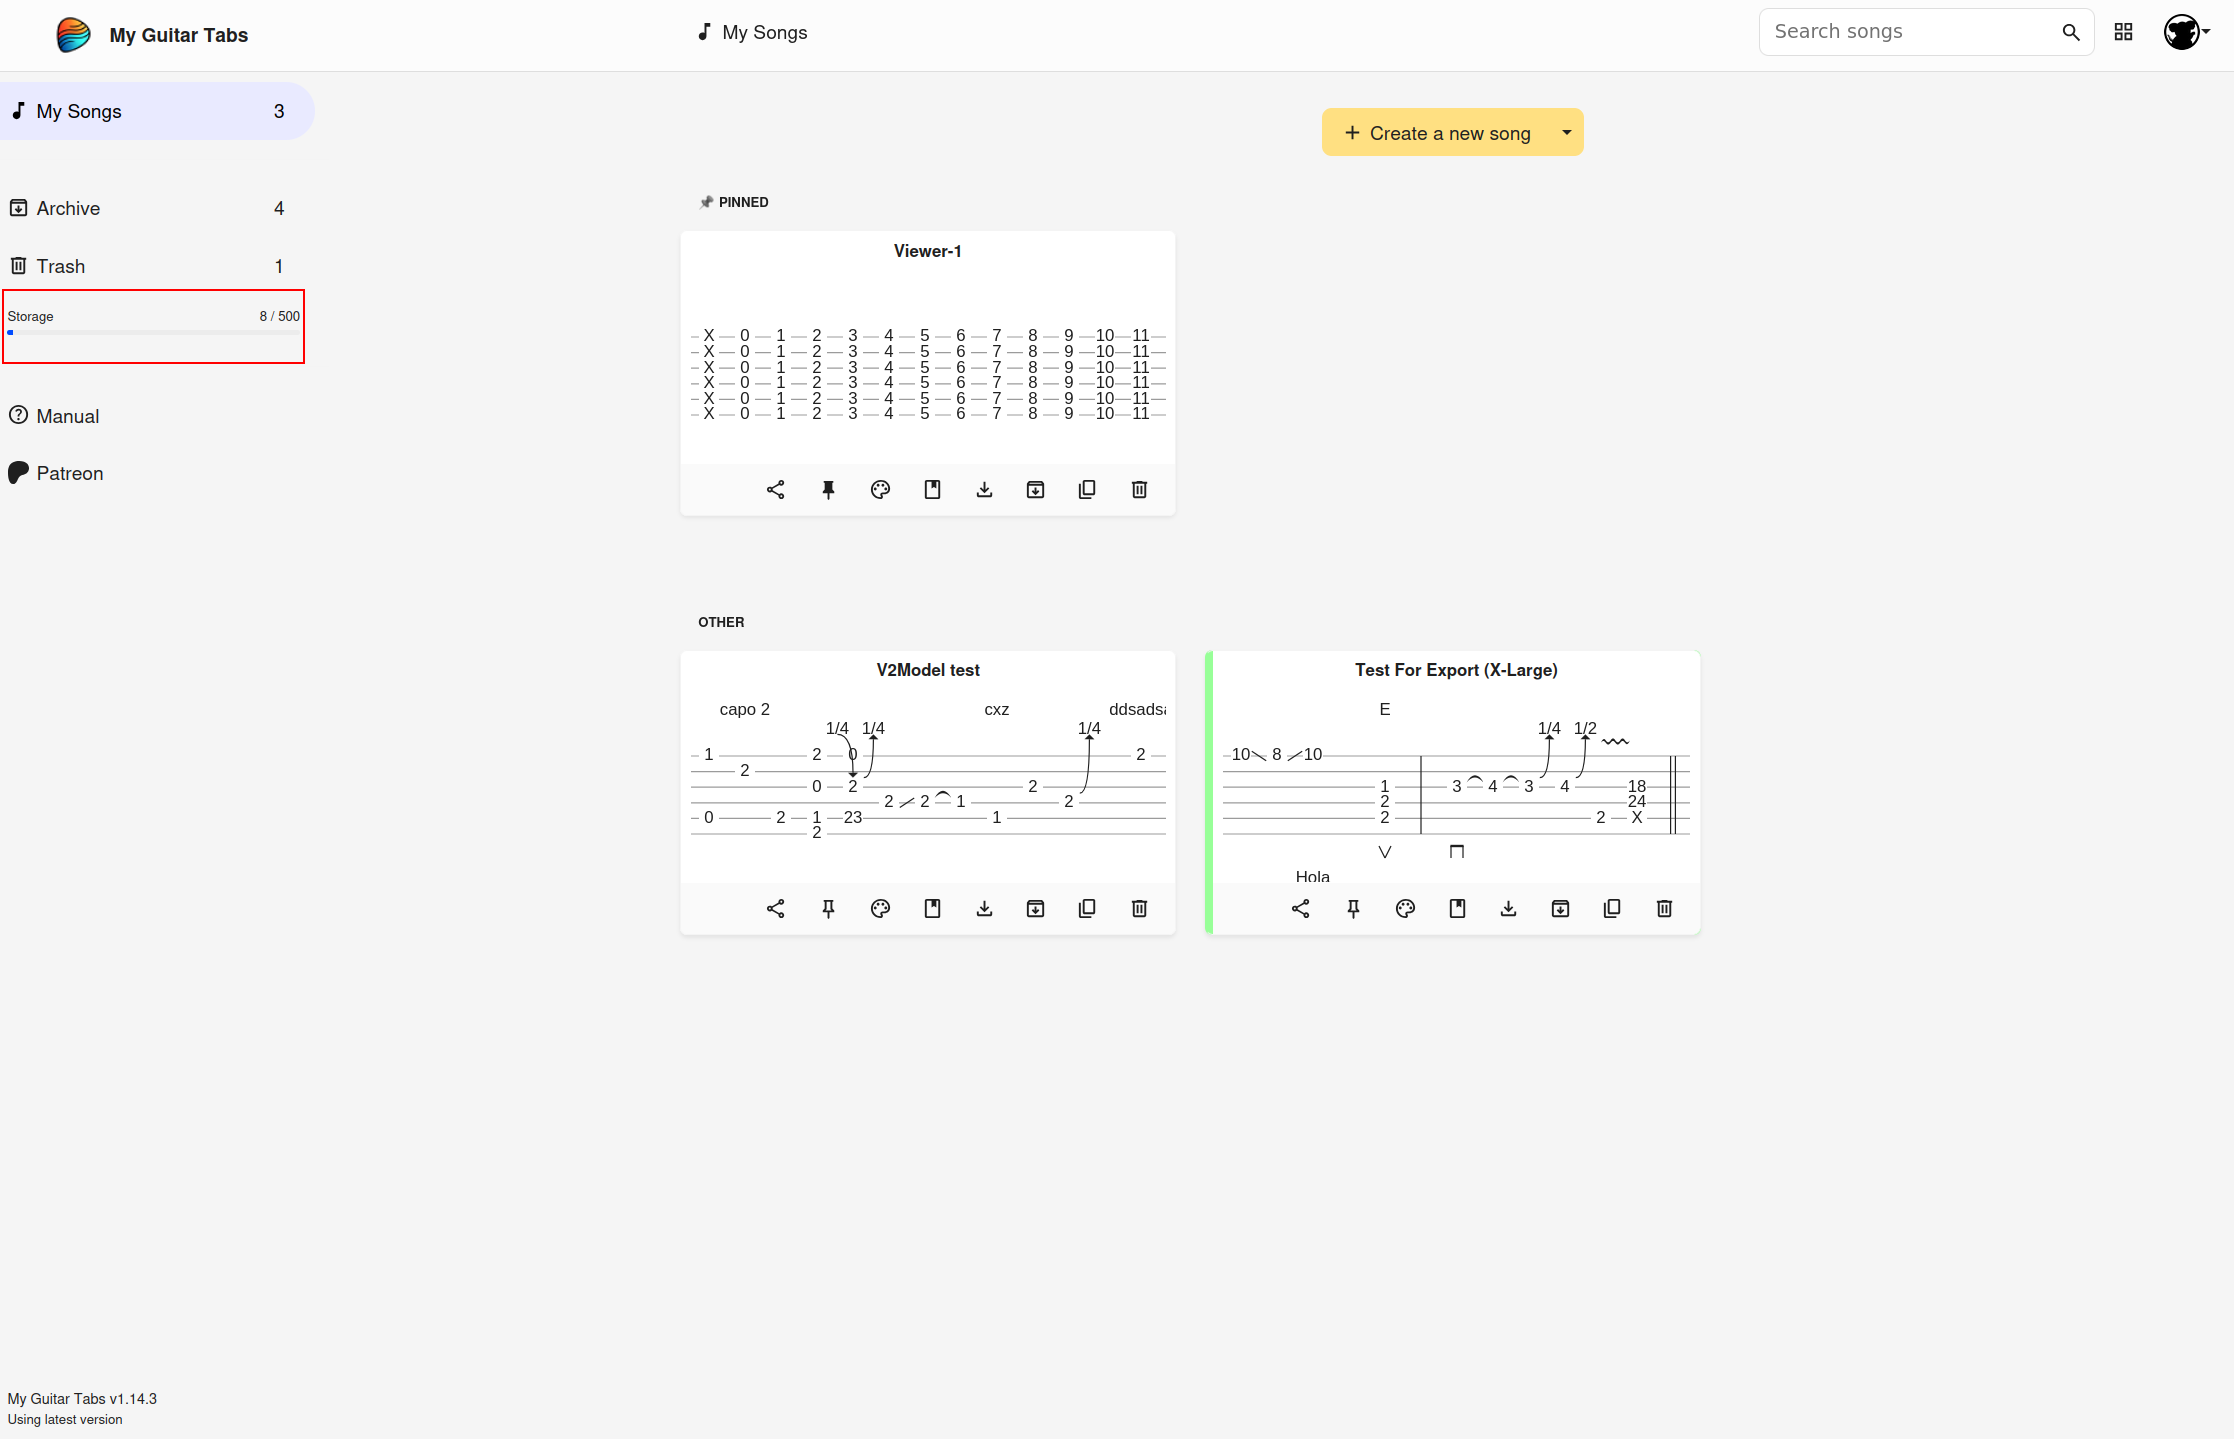Duplicate the V2Model test song
The width and height of the screenshot is (2234, 1439).
point(1087,909)
